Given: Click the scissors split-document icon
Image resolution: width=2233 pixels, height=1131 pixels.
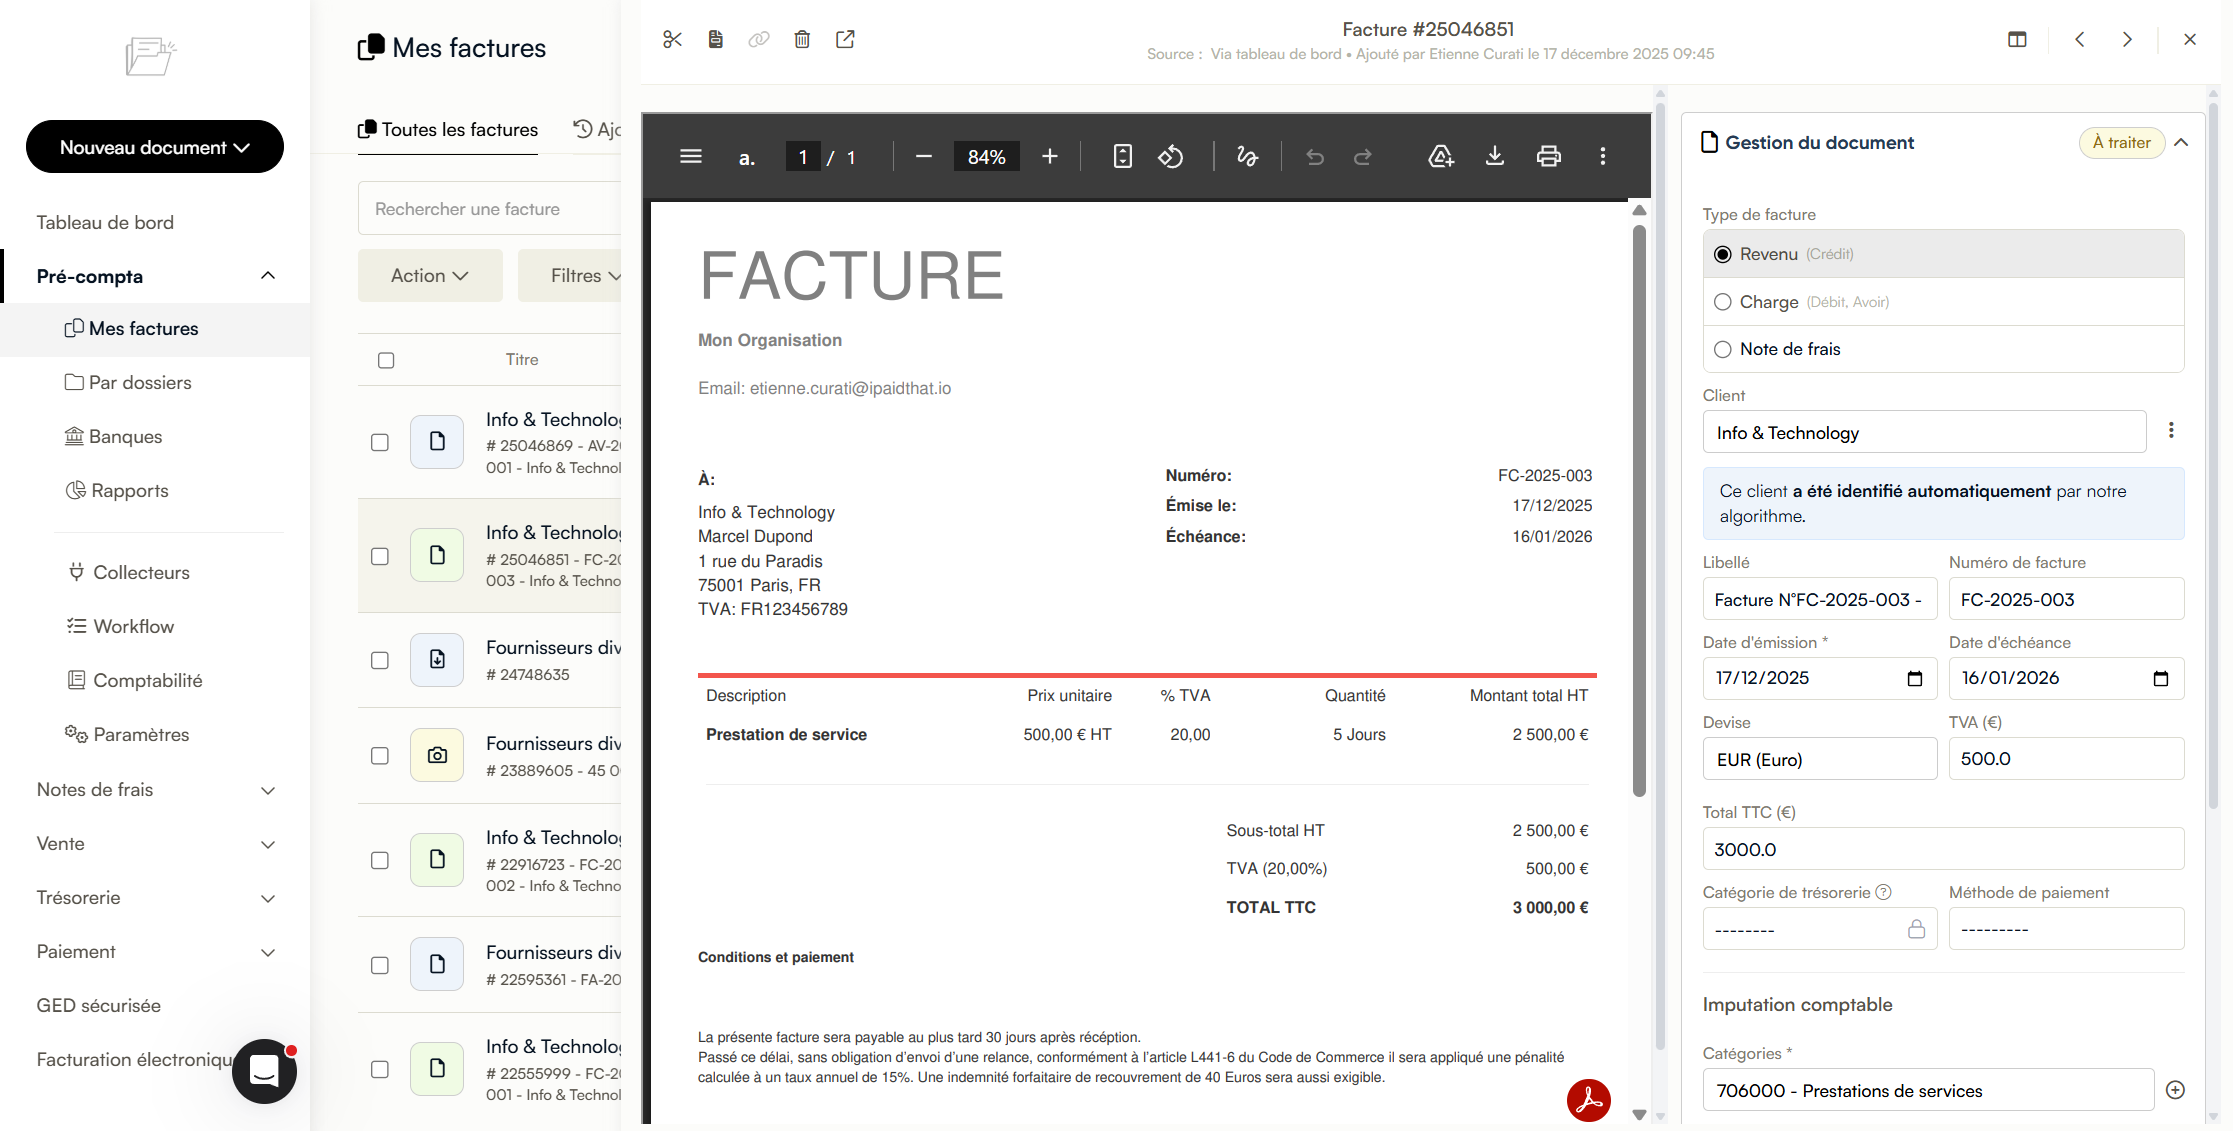Looking at the screenshot, I should [x=672, y=40].
